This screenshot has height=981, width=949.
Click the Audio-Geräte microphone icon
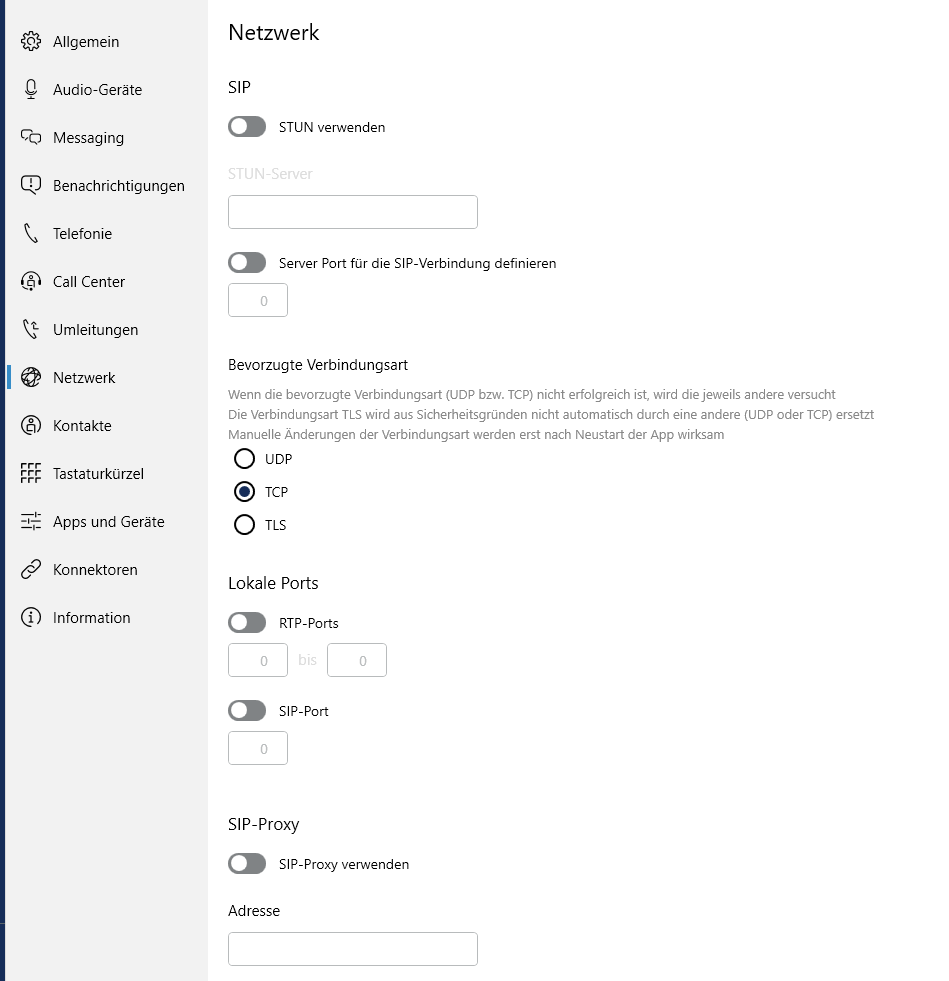click(31, 89)
